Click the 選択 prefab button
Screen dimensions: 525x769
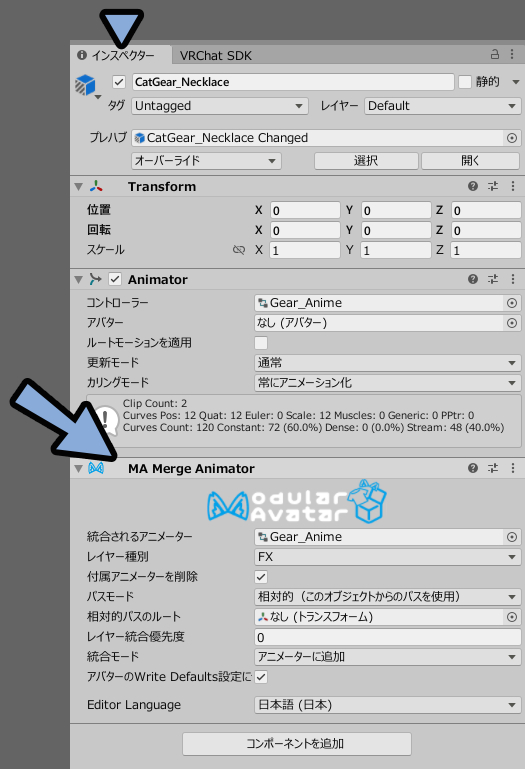[x=366, y=161]
